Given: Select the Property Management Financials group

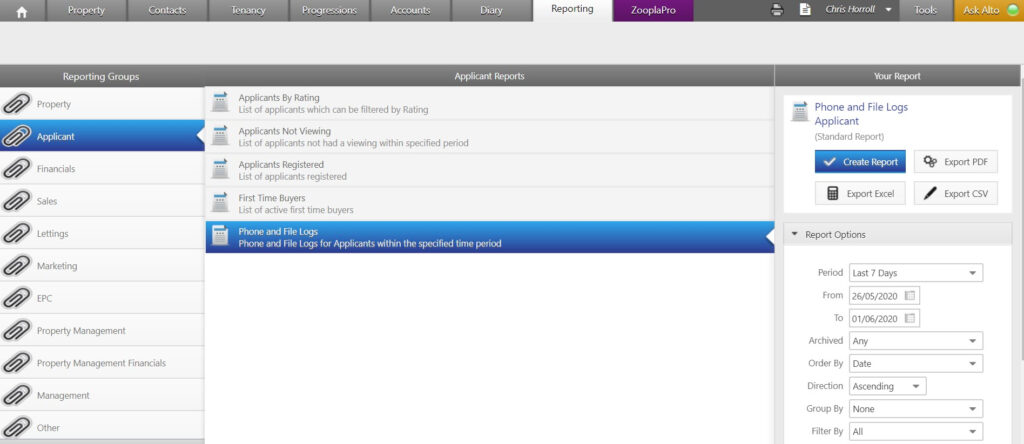Looking at the screenshot, I should 102,362.
